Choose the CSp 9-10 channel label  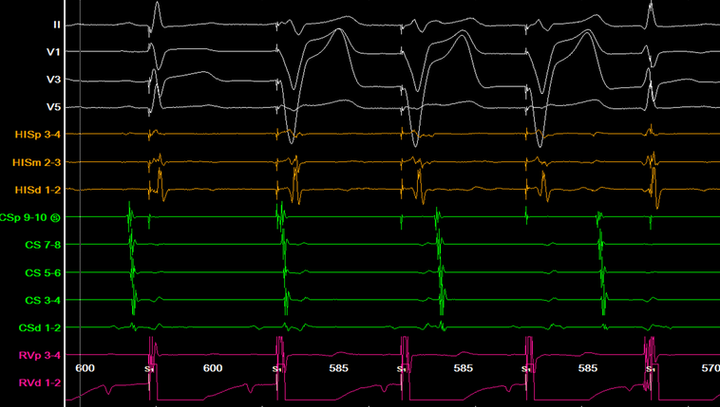(24, 217)
